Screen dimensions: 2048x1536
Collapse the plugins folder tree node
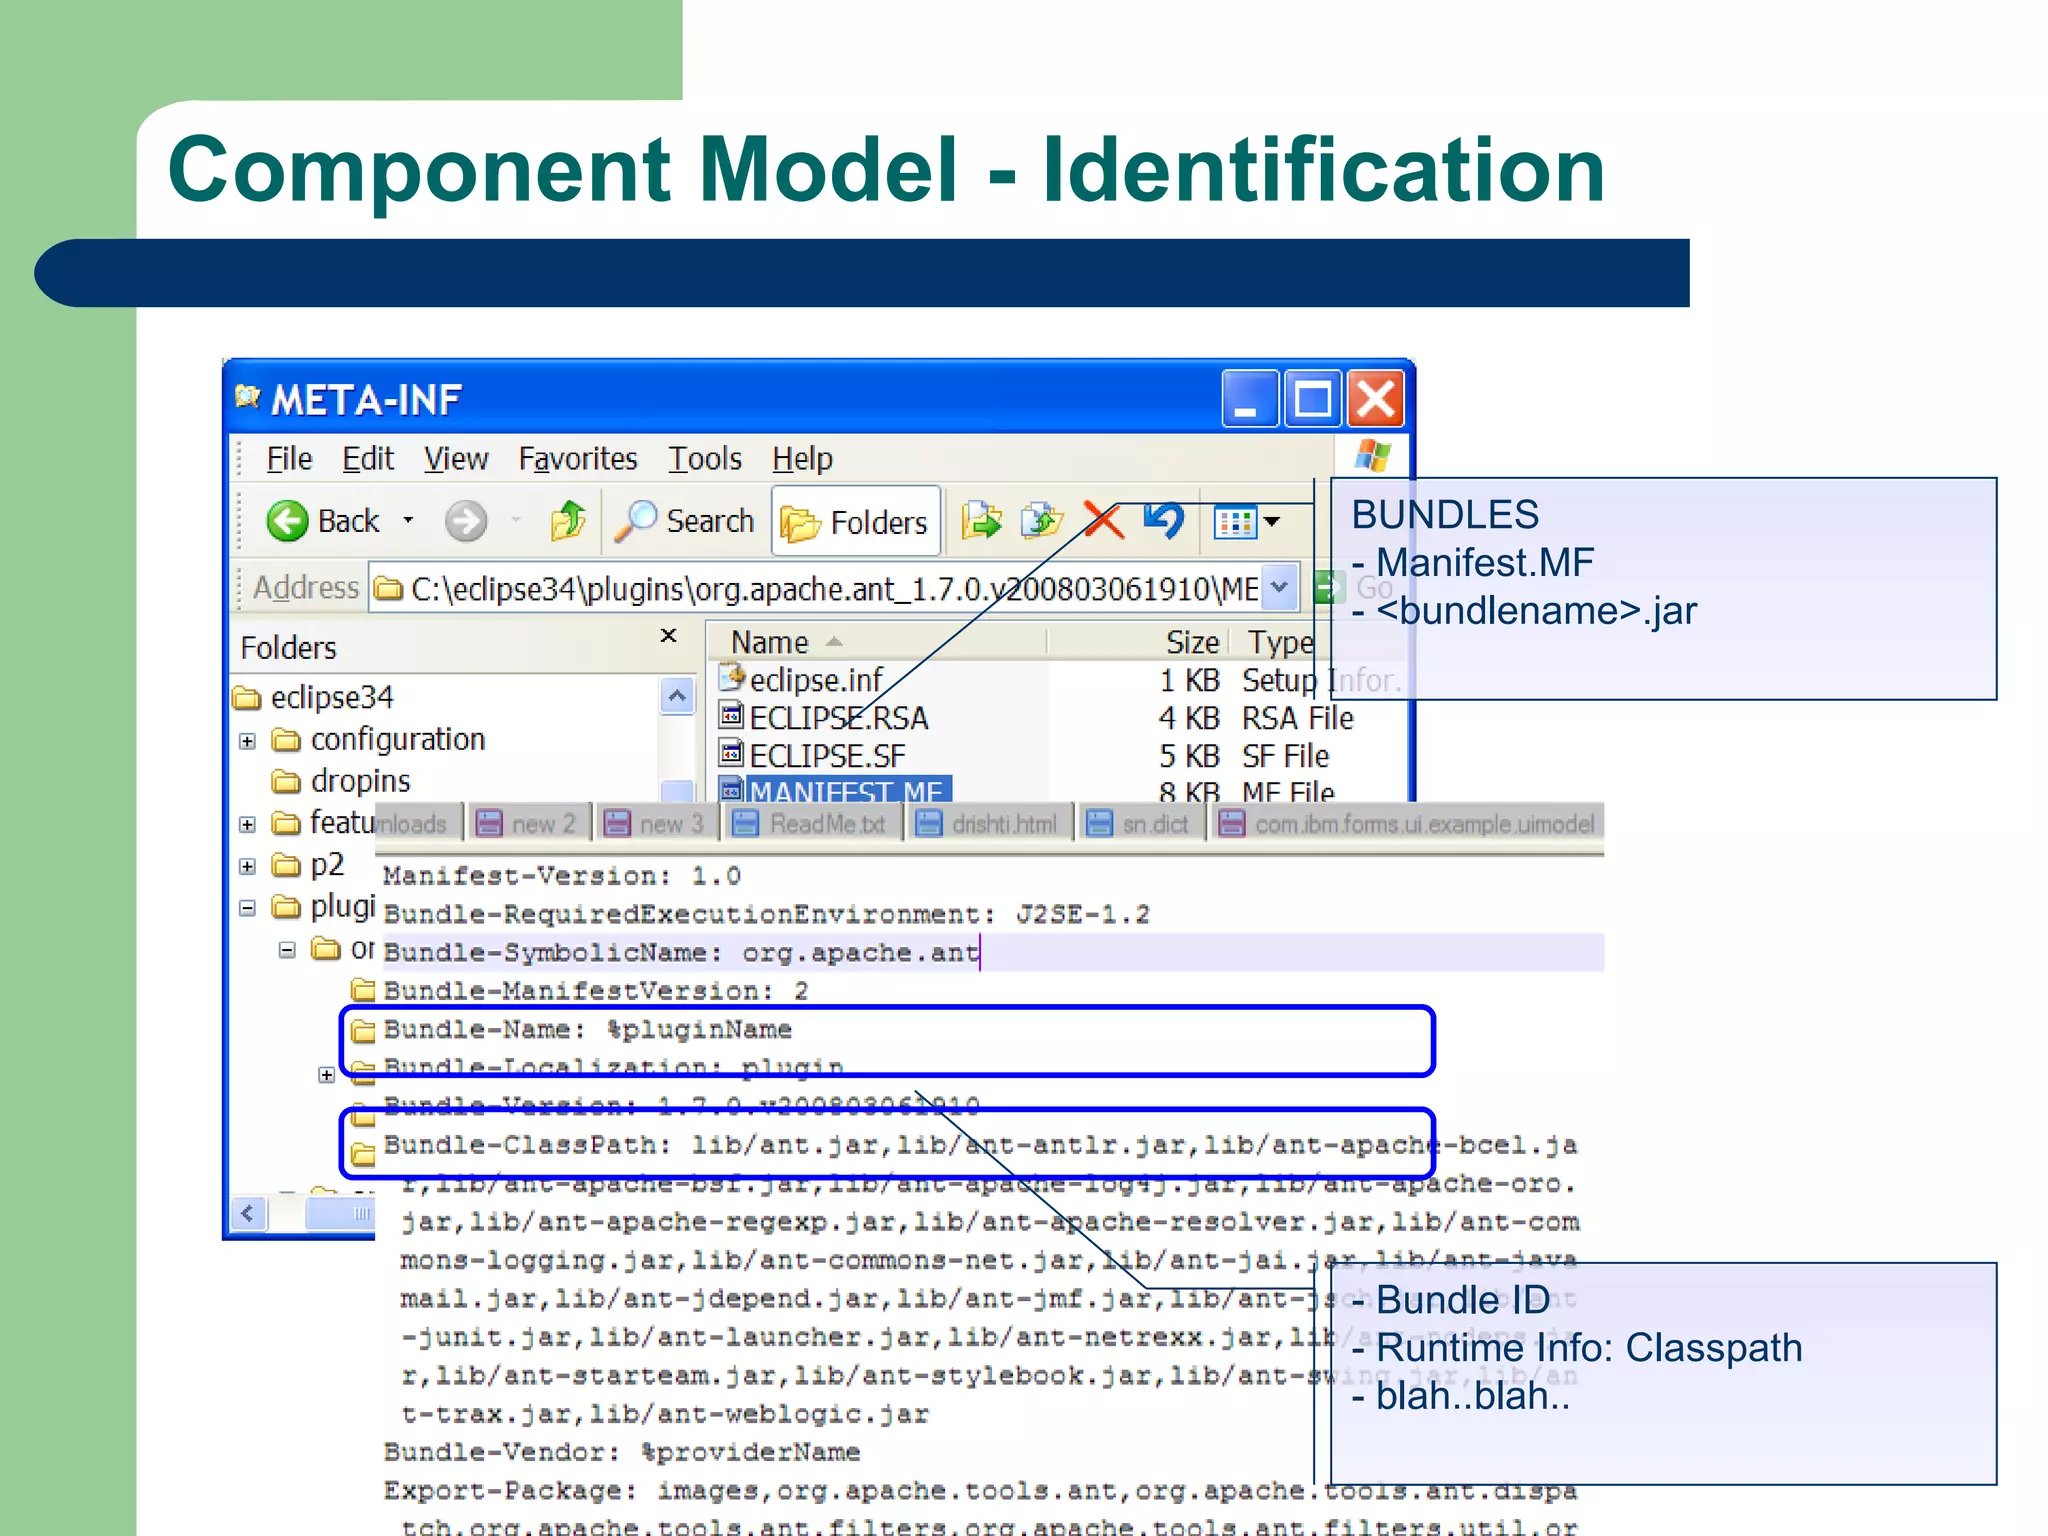248,908
